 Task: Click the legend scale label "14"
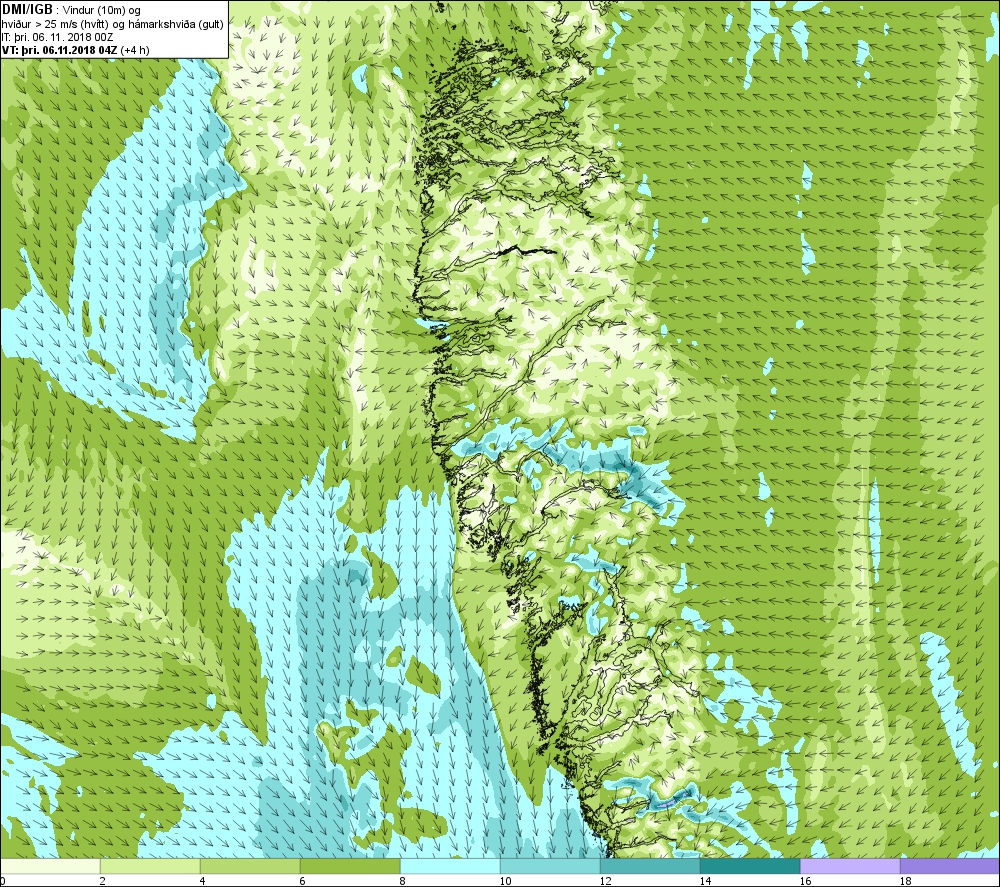(705, 881)
